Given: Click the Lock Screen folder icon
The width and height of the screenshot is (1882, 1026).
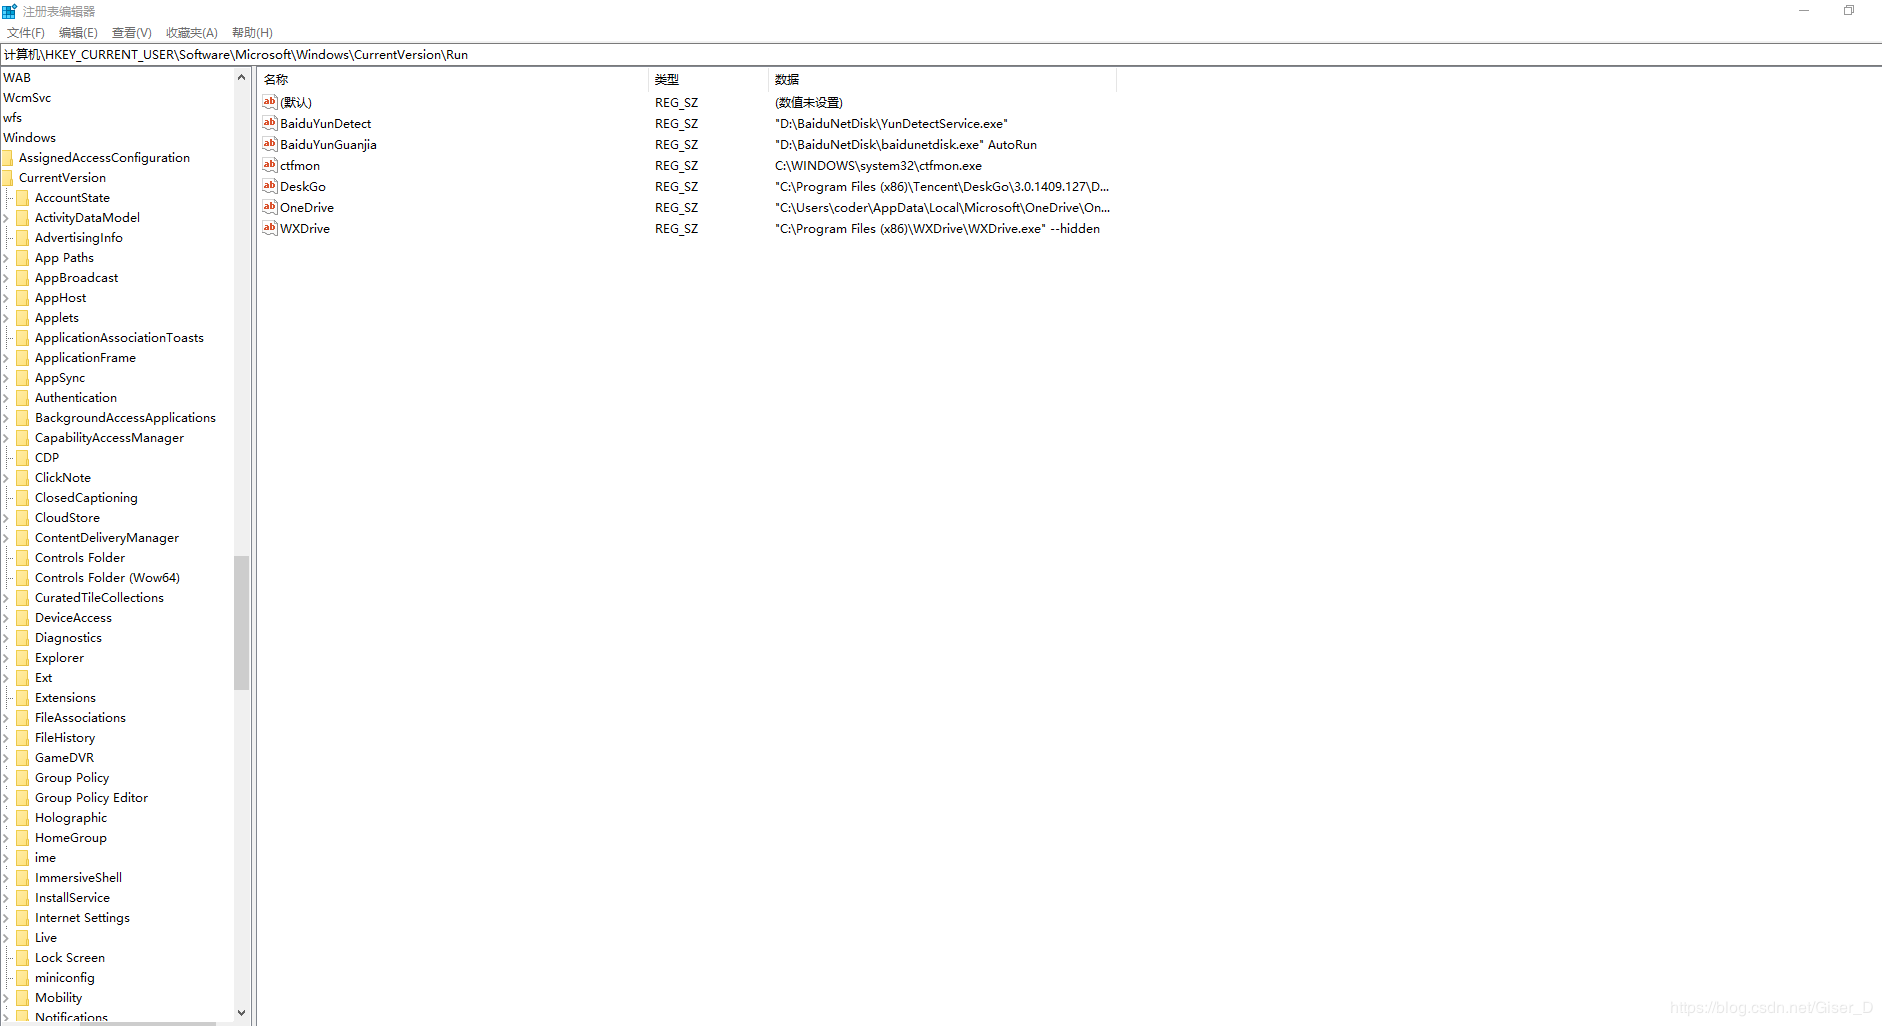Looking at the screenshot, I should tap(23, 958).
